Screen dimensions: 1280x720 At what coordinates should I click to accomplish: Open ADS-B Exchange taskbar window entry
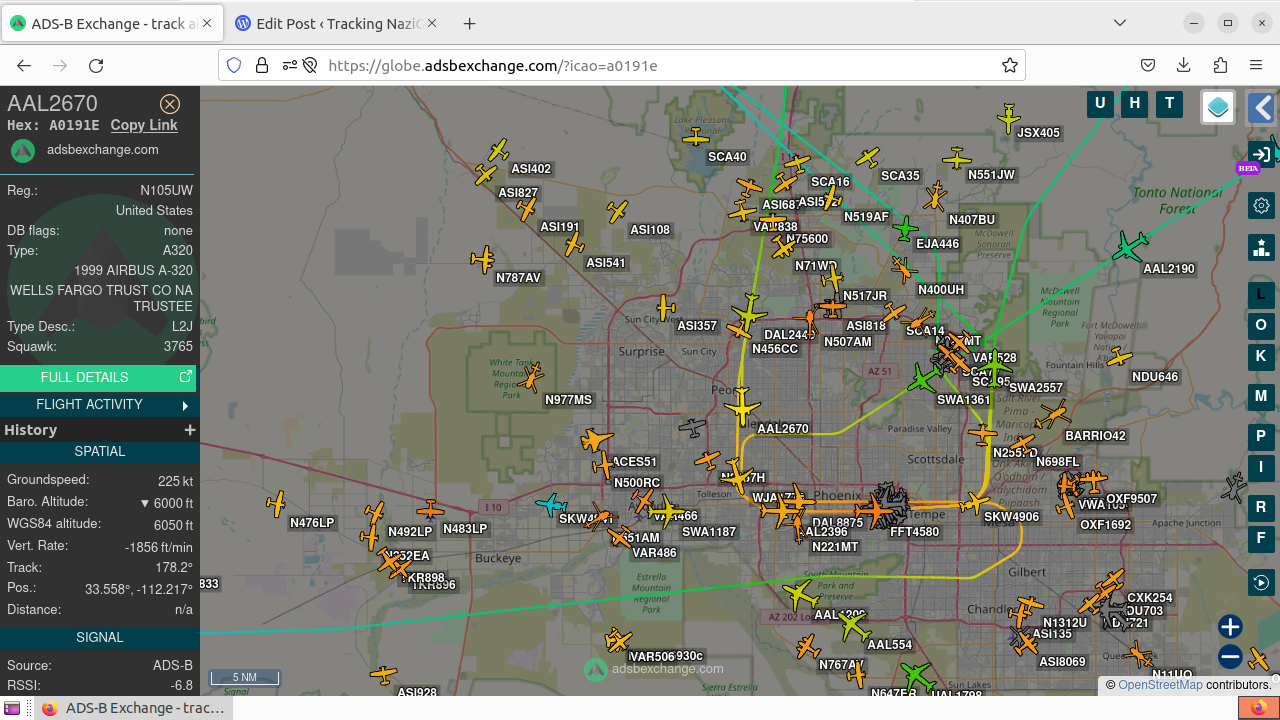click(133, 708)
